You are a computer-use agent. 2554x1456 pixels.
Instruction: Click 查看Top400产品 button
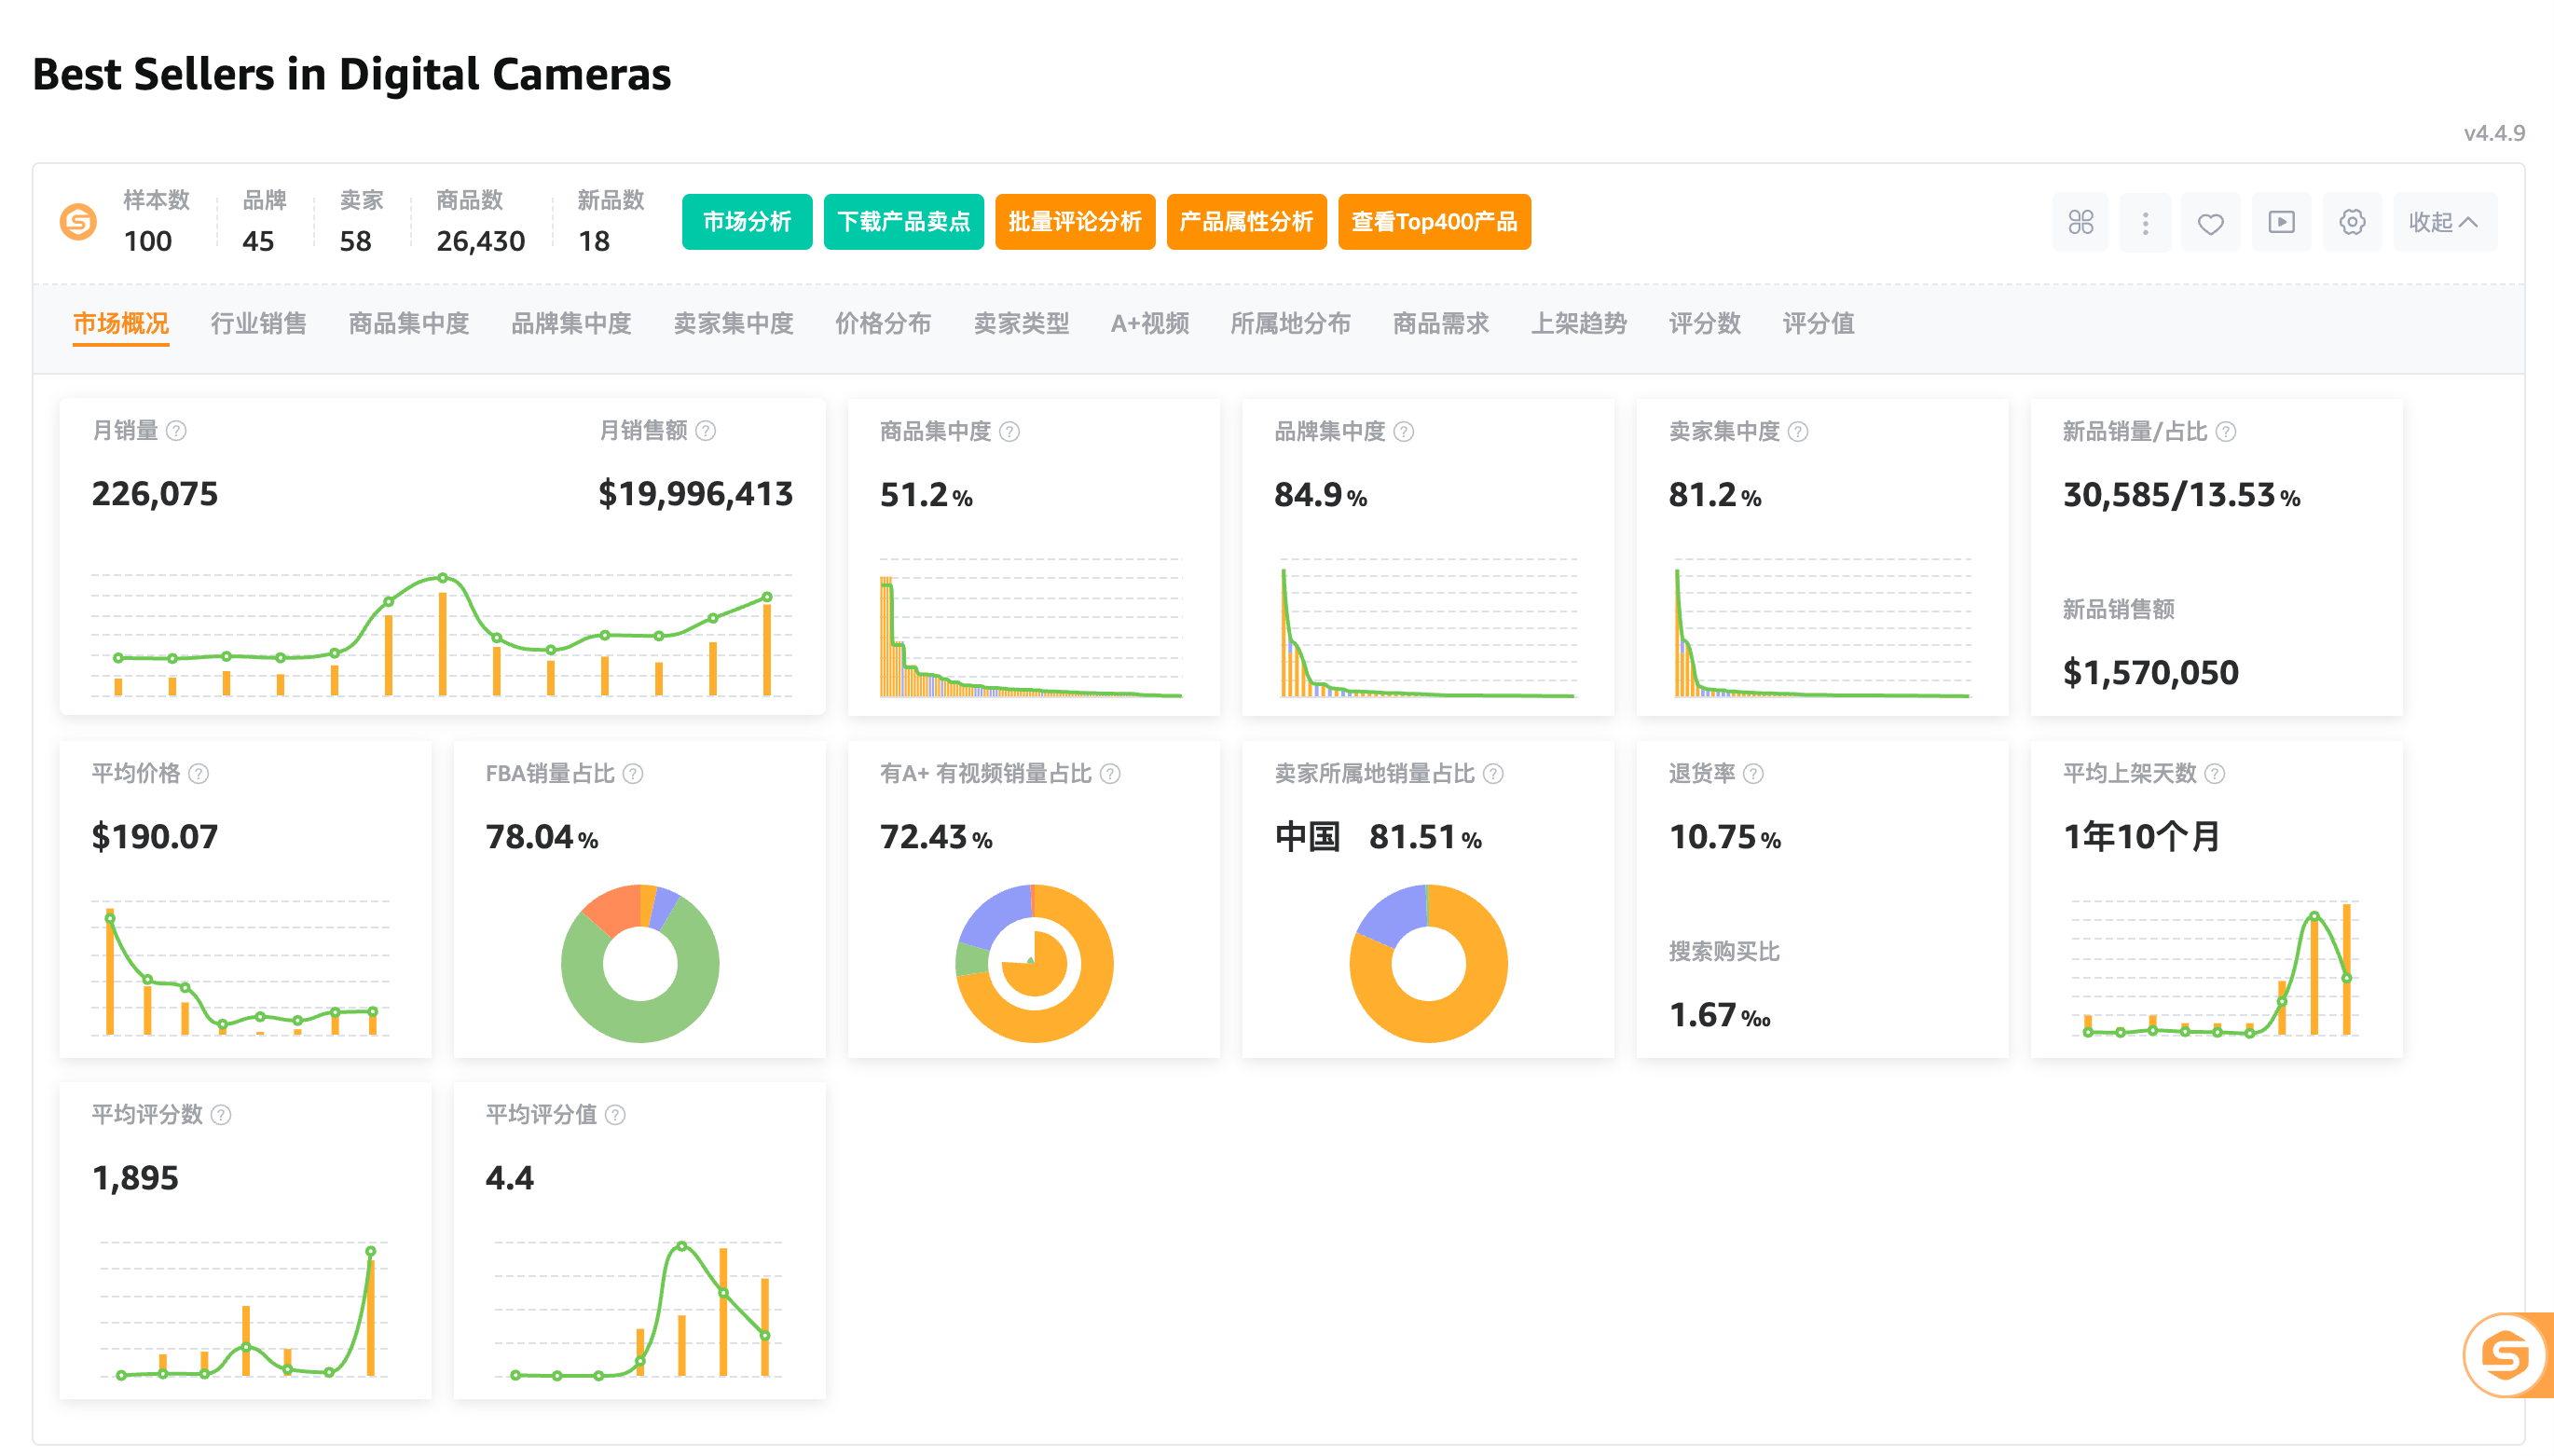point(1434,222)
